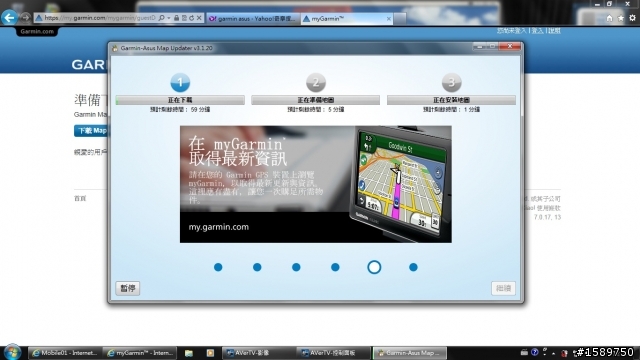
Task: Click 預計剩餘時間 1 分鐘 text
Action: pyautogui.click(x=451, y=109)
